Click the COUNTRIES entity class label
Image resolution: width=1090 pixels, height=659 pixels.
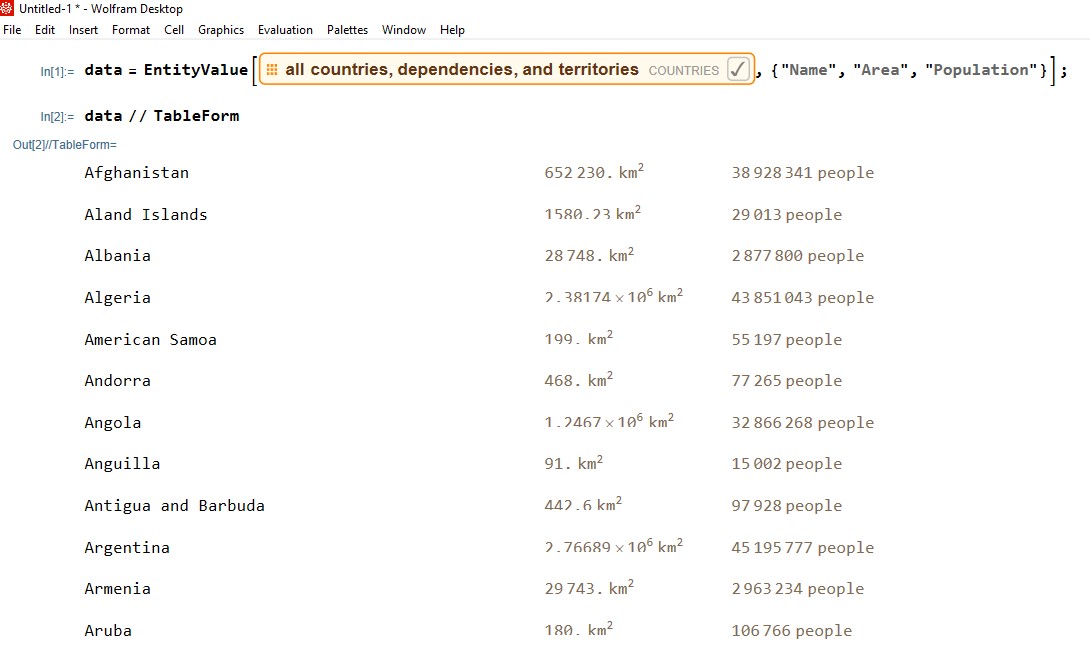click(x=683, y=71)
